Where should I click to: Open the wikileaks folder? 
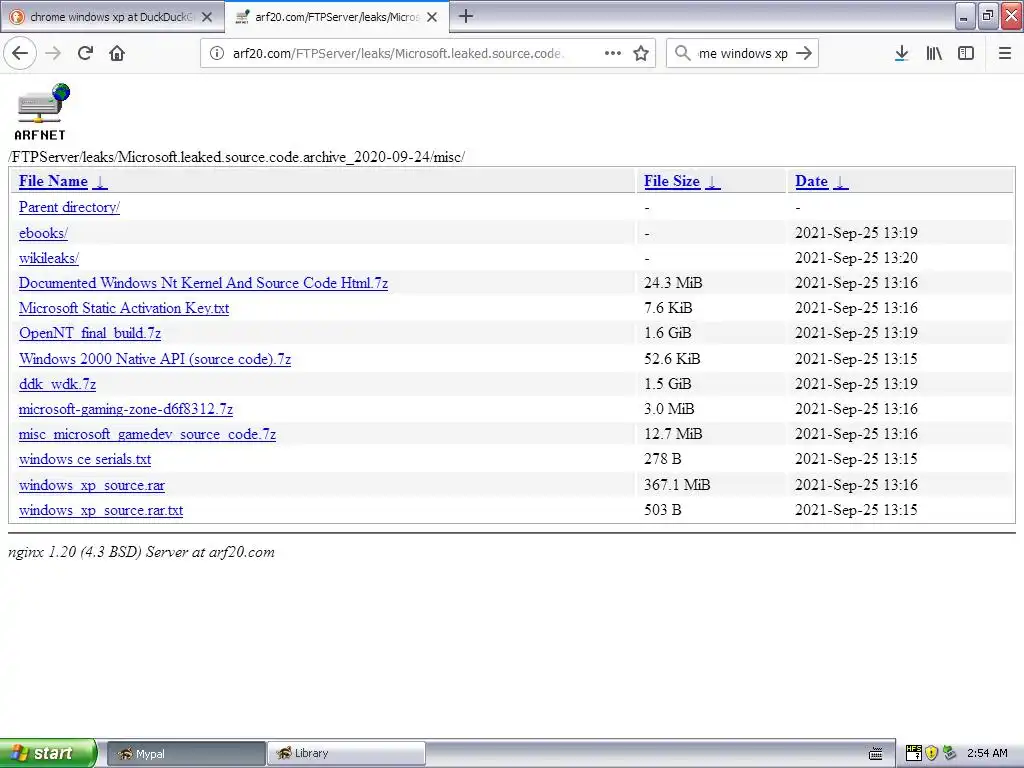[49, 258]
